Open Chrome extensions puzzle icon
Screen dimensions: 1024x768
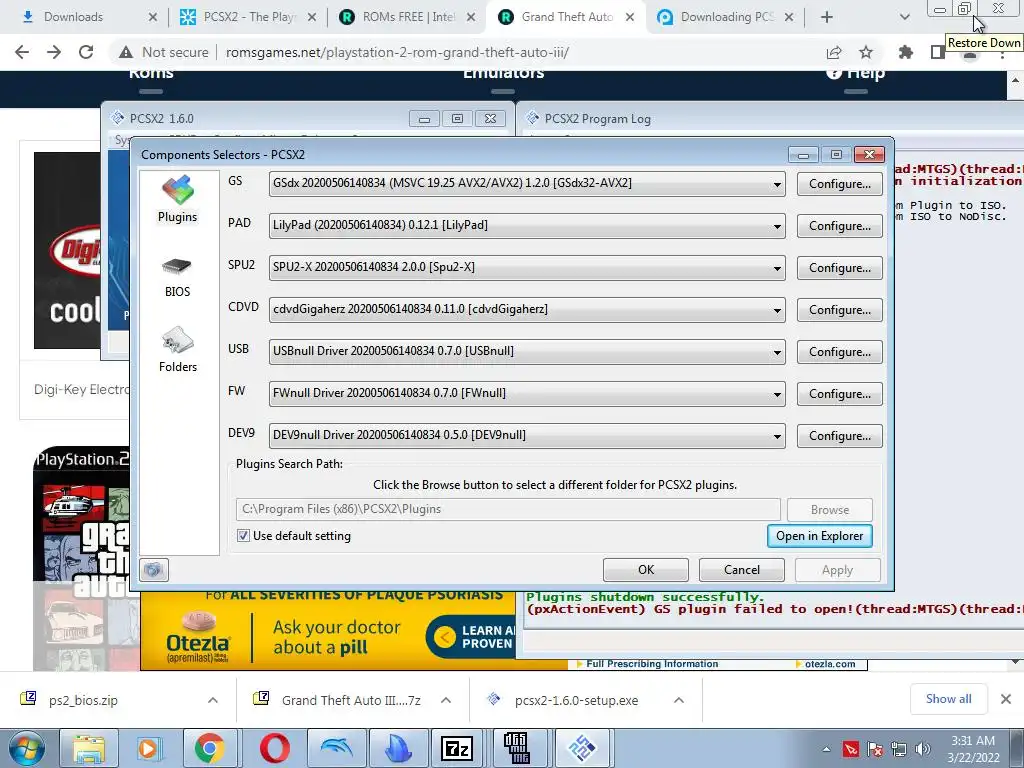pyautogui.click(x=906, y=52)
